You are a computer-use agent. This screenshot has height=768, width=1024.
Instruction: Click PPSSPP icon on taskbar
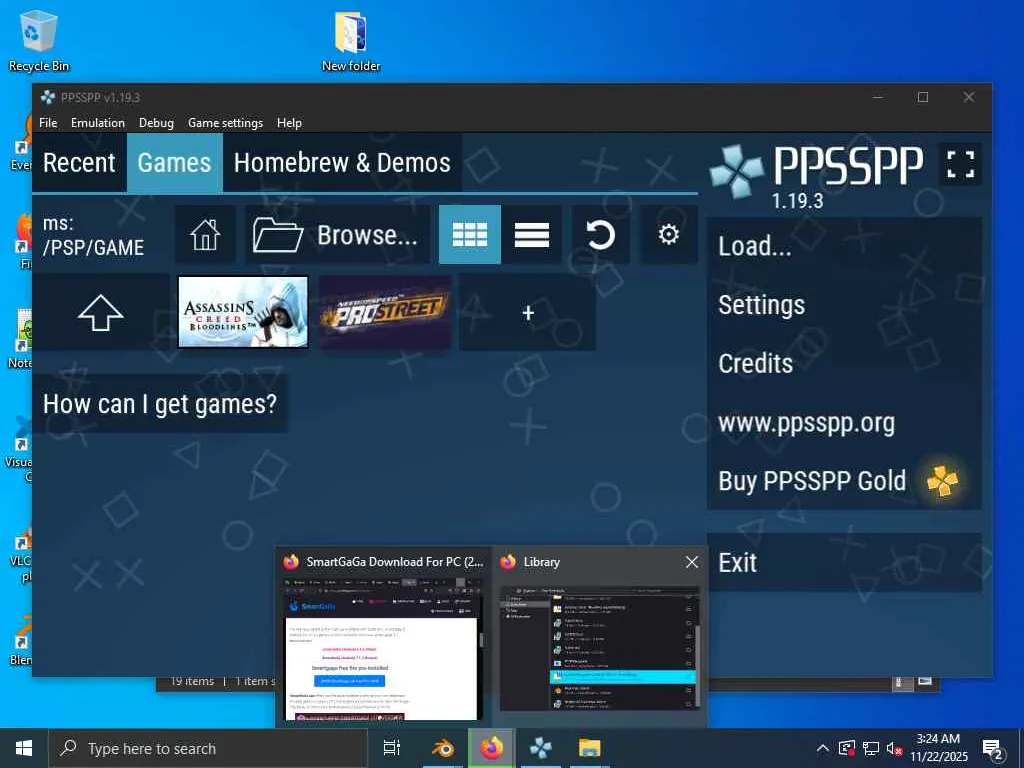[541, 748]
